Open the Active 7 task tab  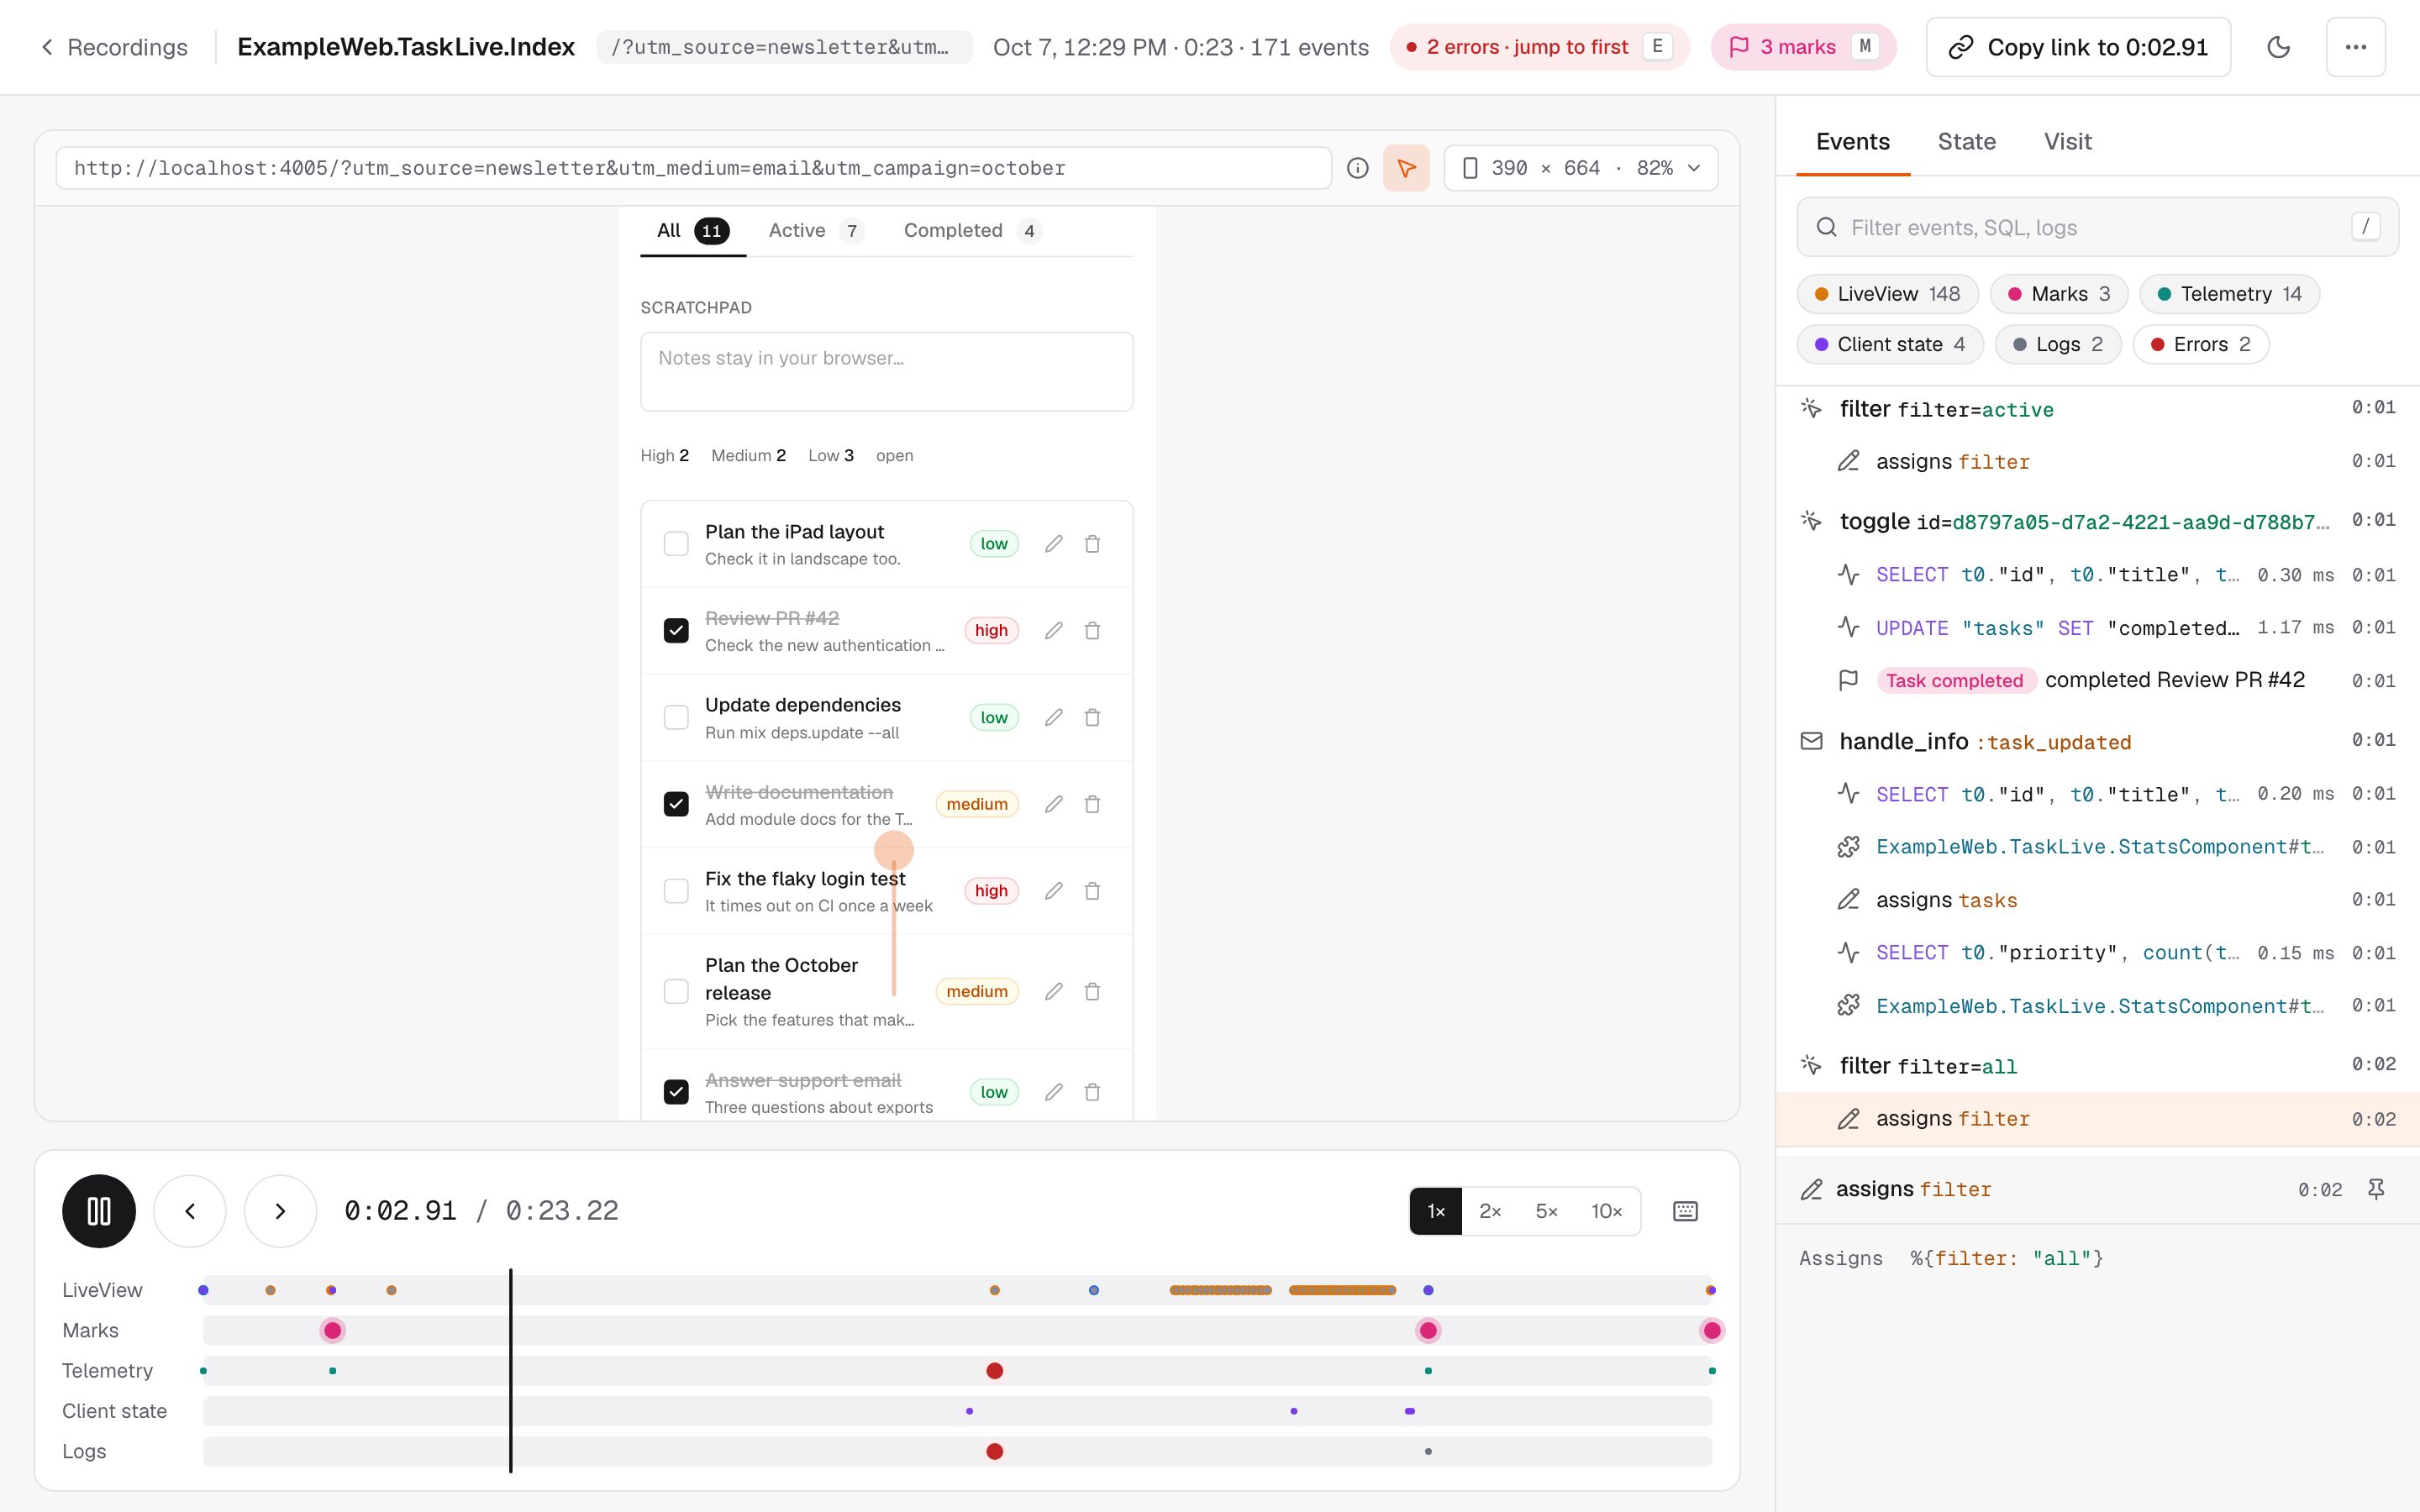(x=815, y=231)
